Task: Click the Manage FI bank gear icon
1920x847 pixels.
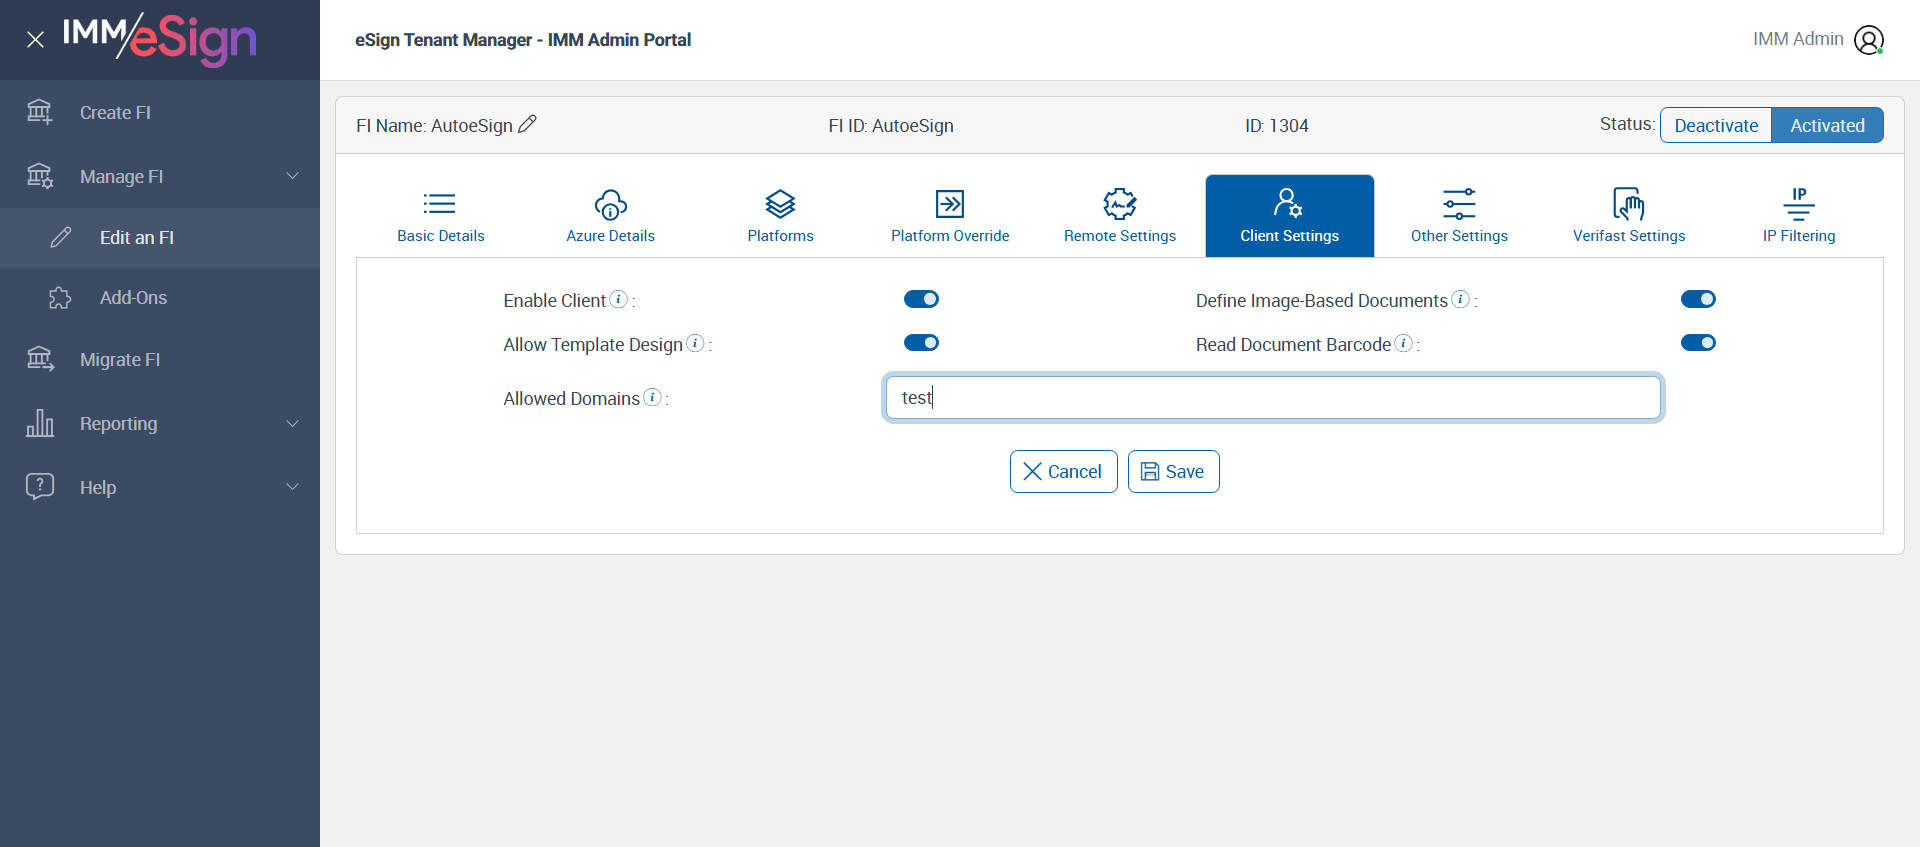Action: point(40,176)
